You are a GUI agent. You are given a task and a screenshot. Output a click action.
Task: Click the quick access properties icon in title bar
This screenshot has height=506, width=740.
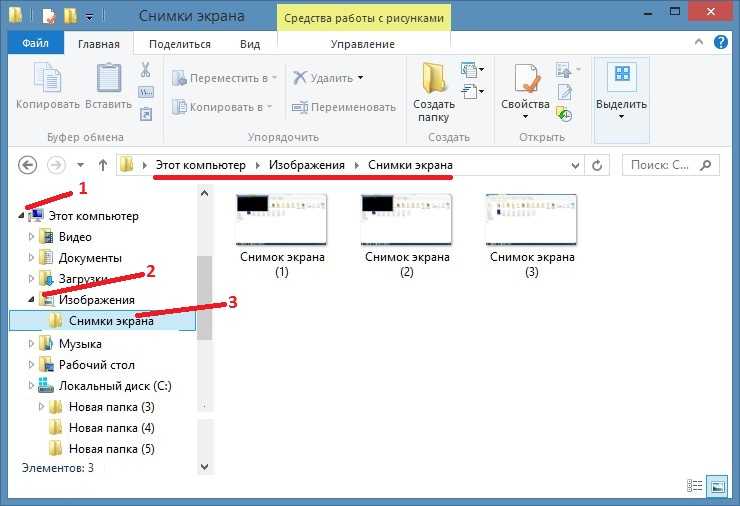(49, 16)
